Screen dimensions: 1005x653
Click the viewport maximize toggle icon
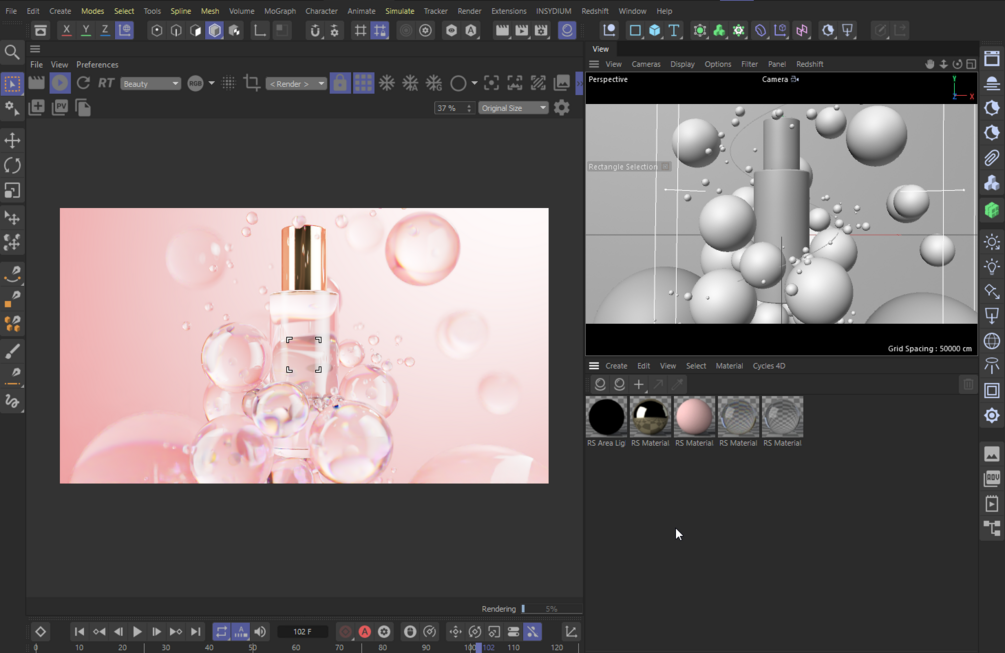(x=972, y=64)
